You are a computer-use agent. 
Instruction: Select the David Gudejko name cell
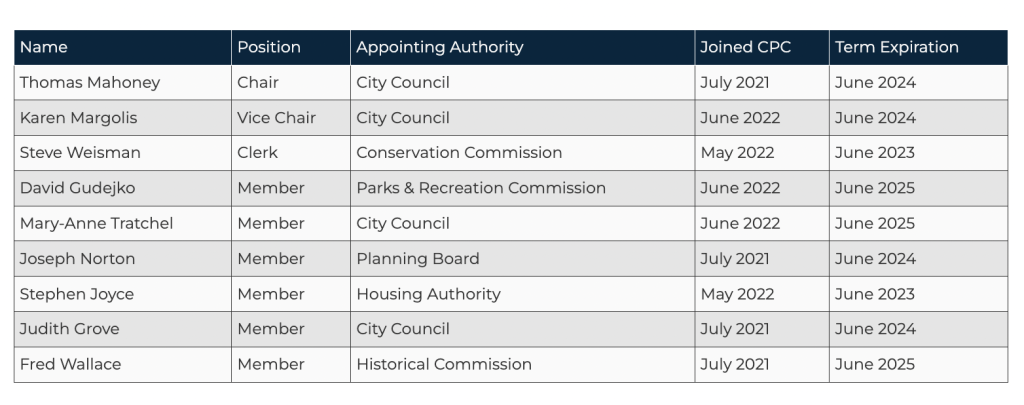pyautogui.click(x=77, y=188)
